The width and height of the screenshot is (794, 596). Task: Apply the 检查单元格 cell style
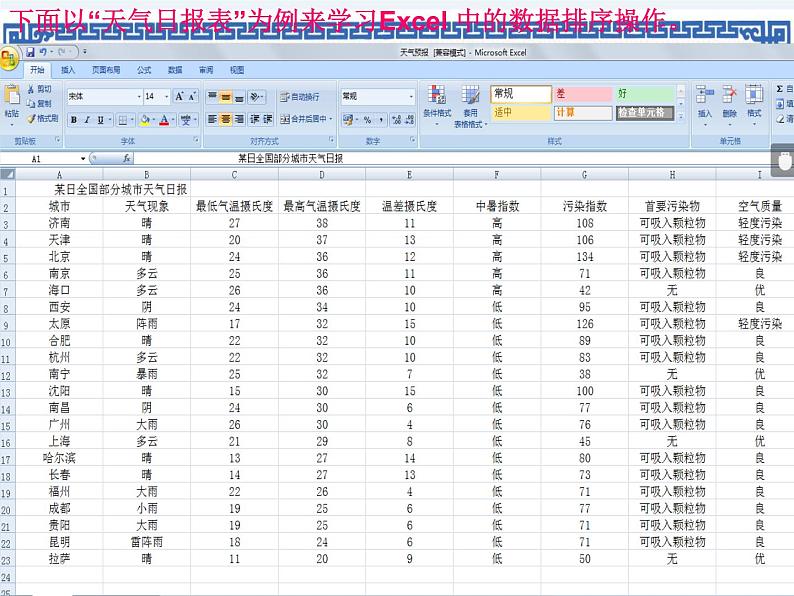[645, 112]
